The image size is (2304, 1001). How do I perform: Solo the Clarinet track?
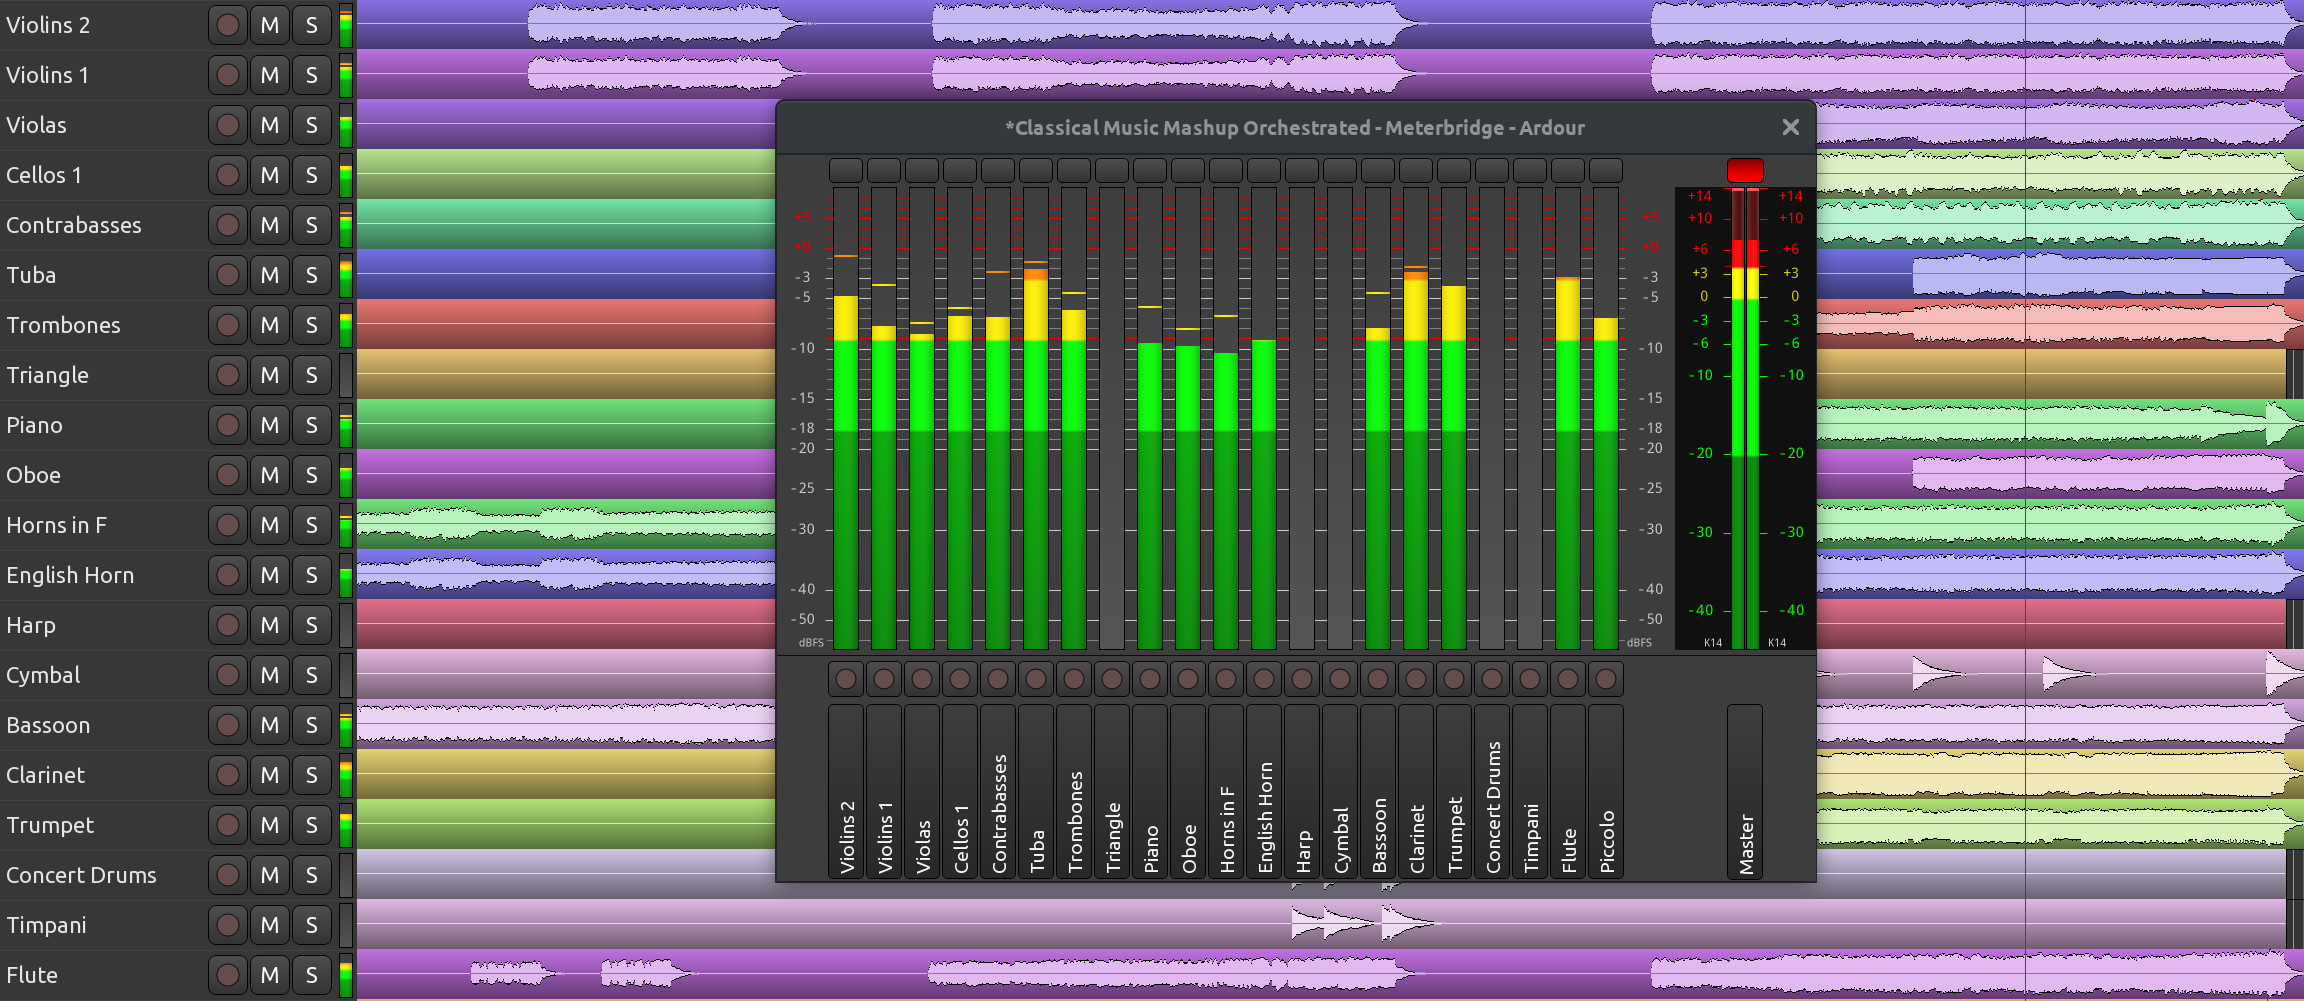tap(312, 775)
